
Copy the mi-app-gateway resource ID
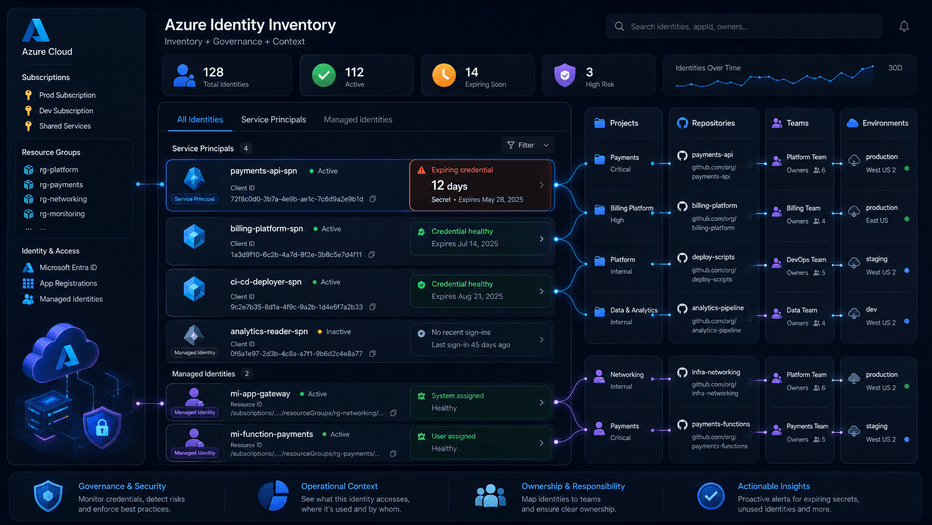[x=393, y=413]
